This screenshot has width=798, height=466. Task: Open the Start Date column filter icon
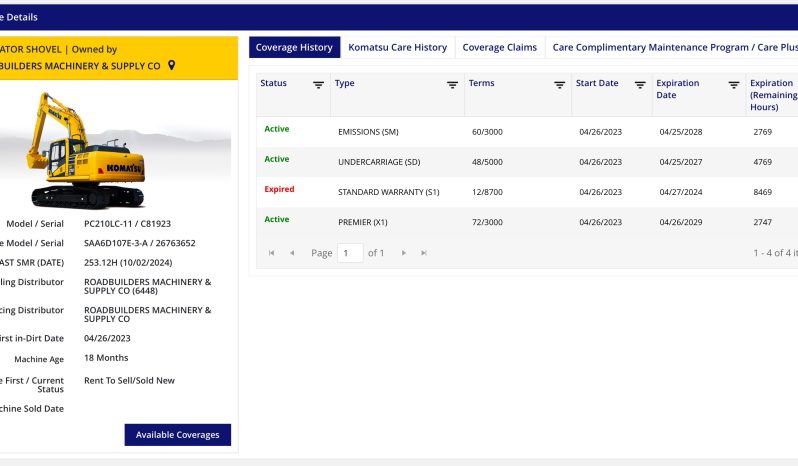click(640, 85)
